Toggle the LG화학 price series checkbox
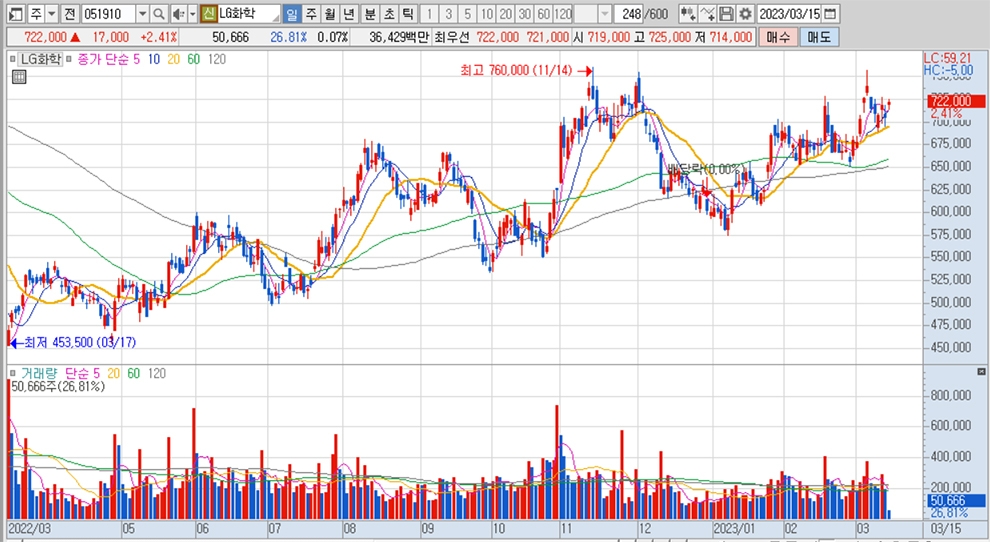 (14, 60)
